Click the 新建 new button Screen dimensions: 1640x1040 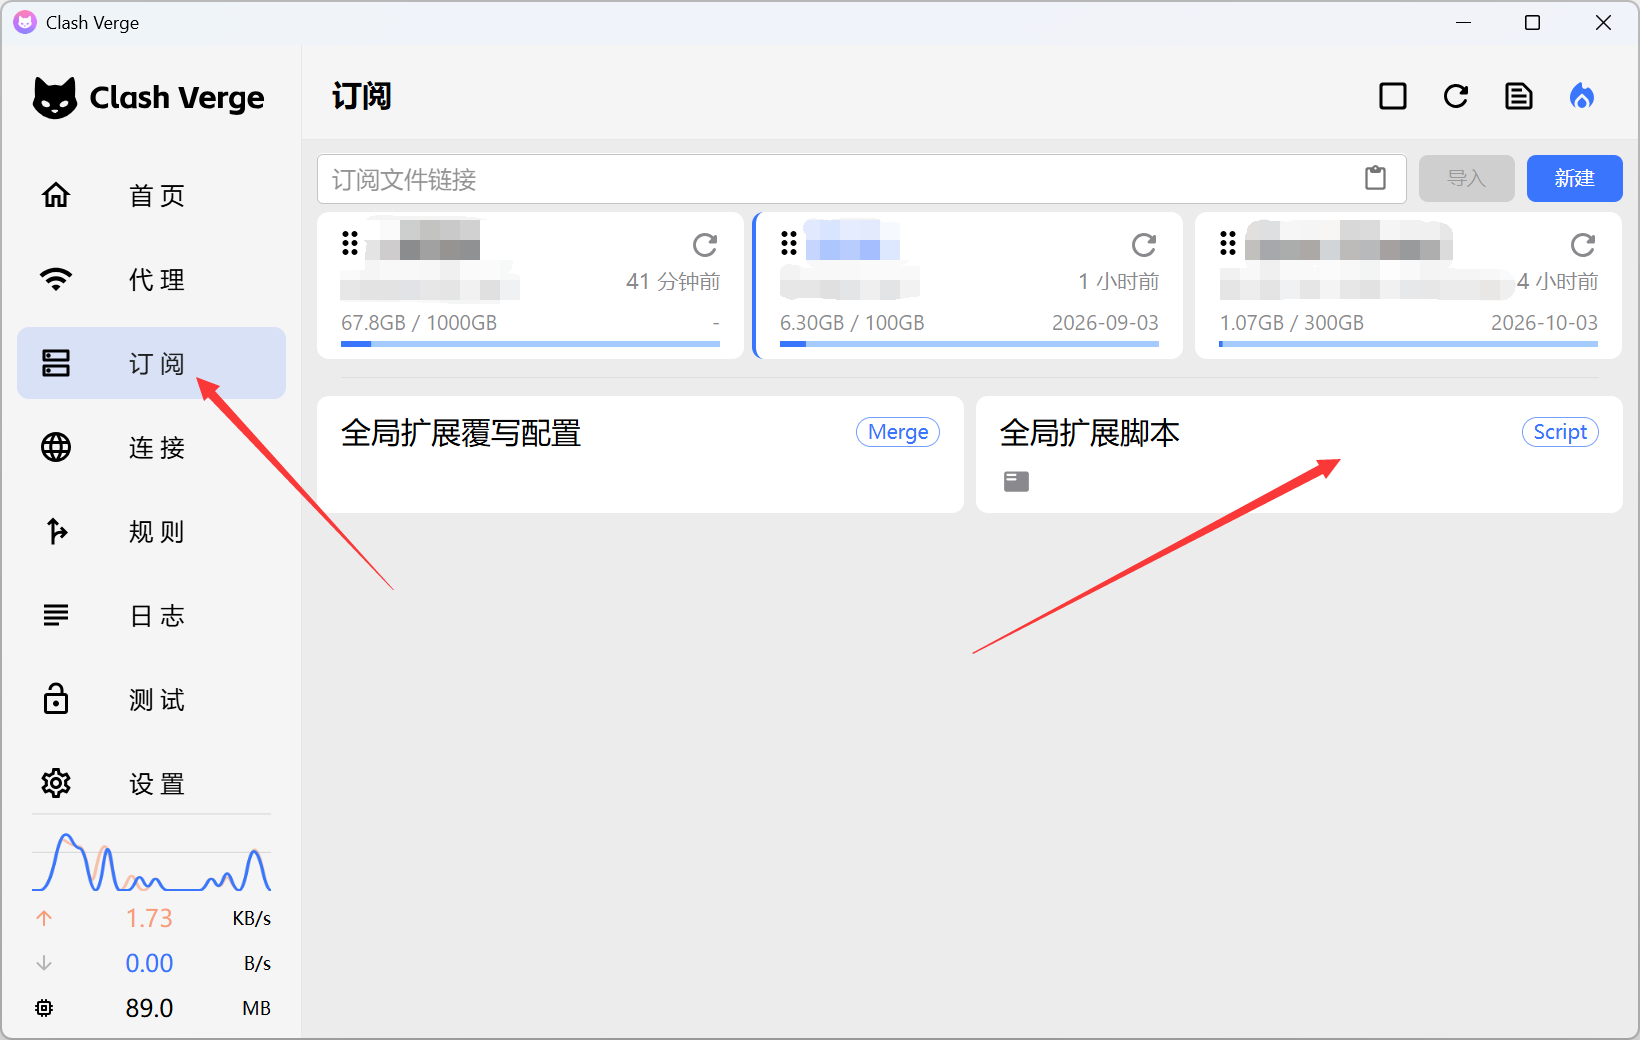click(1575, 178)
